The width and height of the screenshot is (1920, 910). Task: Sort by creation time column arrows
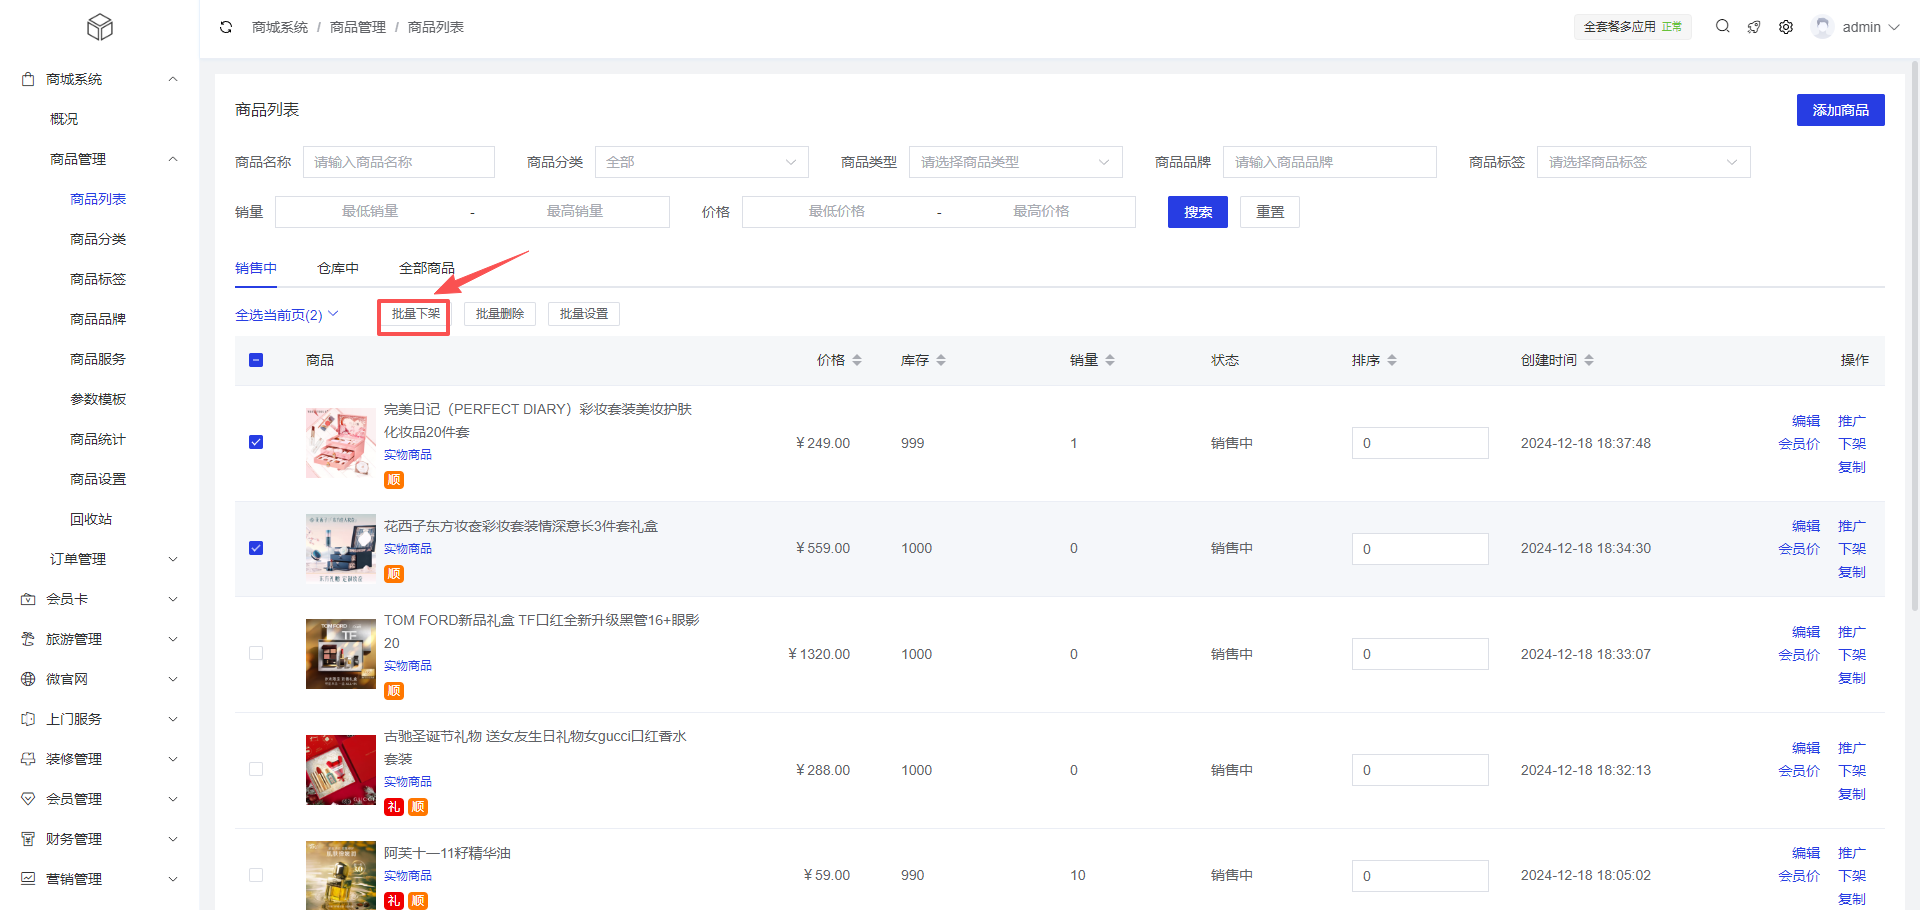1589,360
